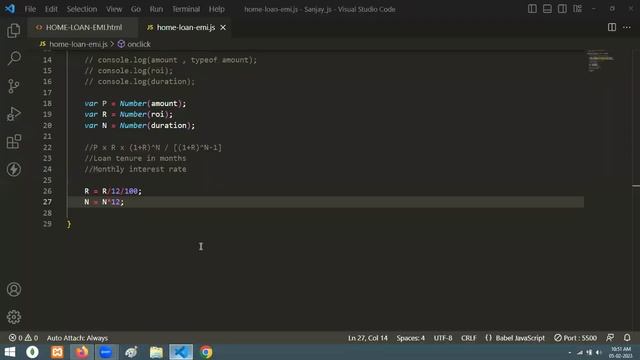Open XAMPP icon in the taskbar

[x=57, y=352]
